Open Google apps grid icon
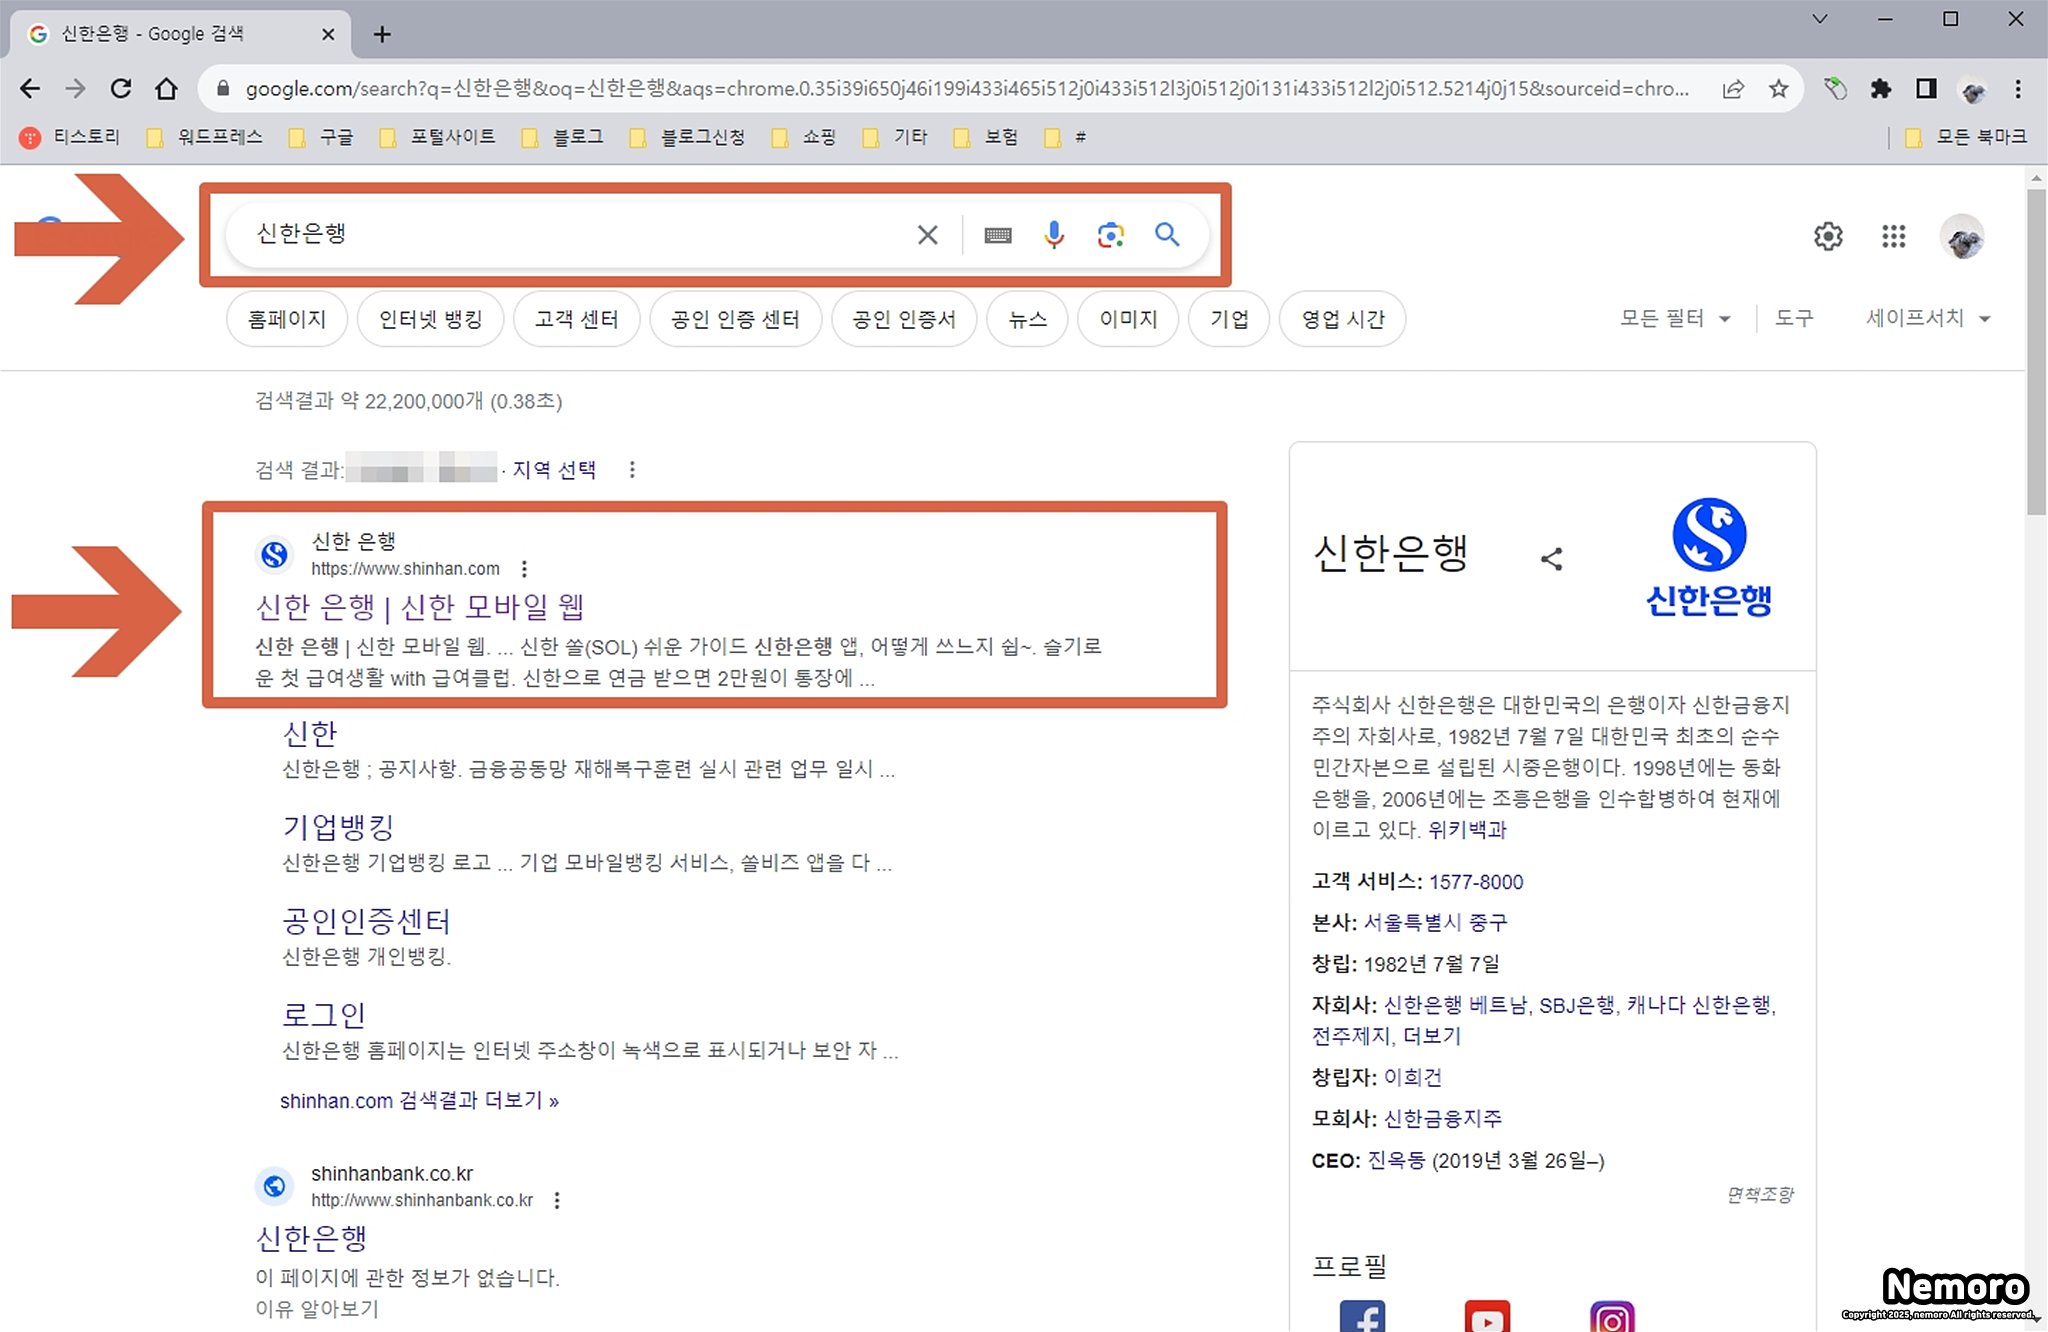 point(1893,237)
